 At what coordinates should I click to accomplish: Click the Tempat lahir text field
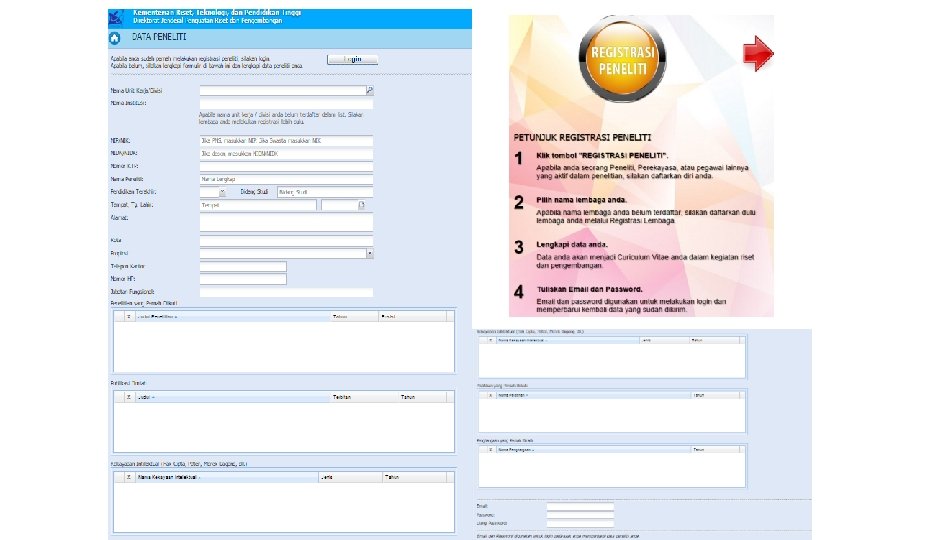click(258, 205)
